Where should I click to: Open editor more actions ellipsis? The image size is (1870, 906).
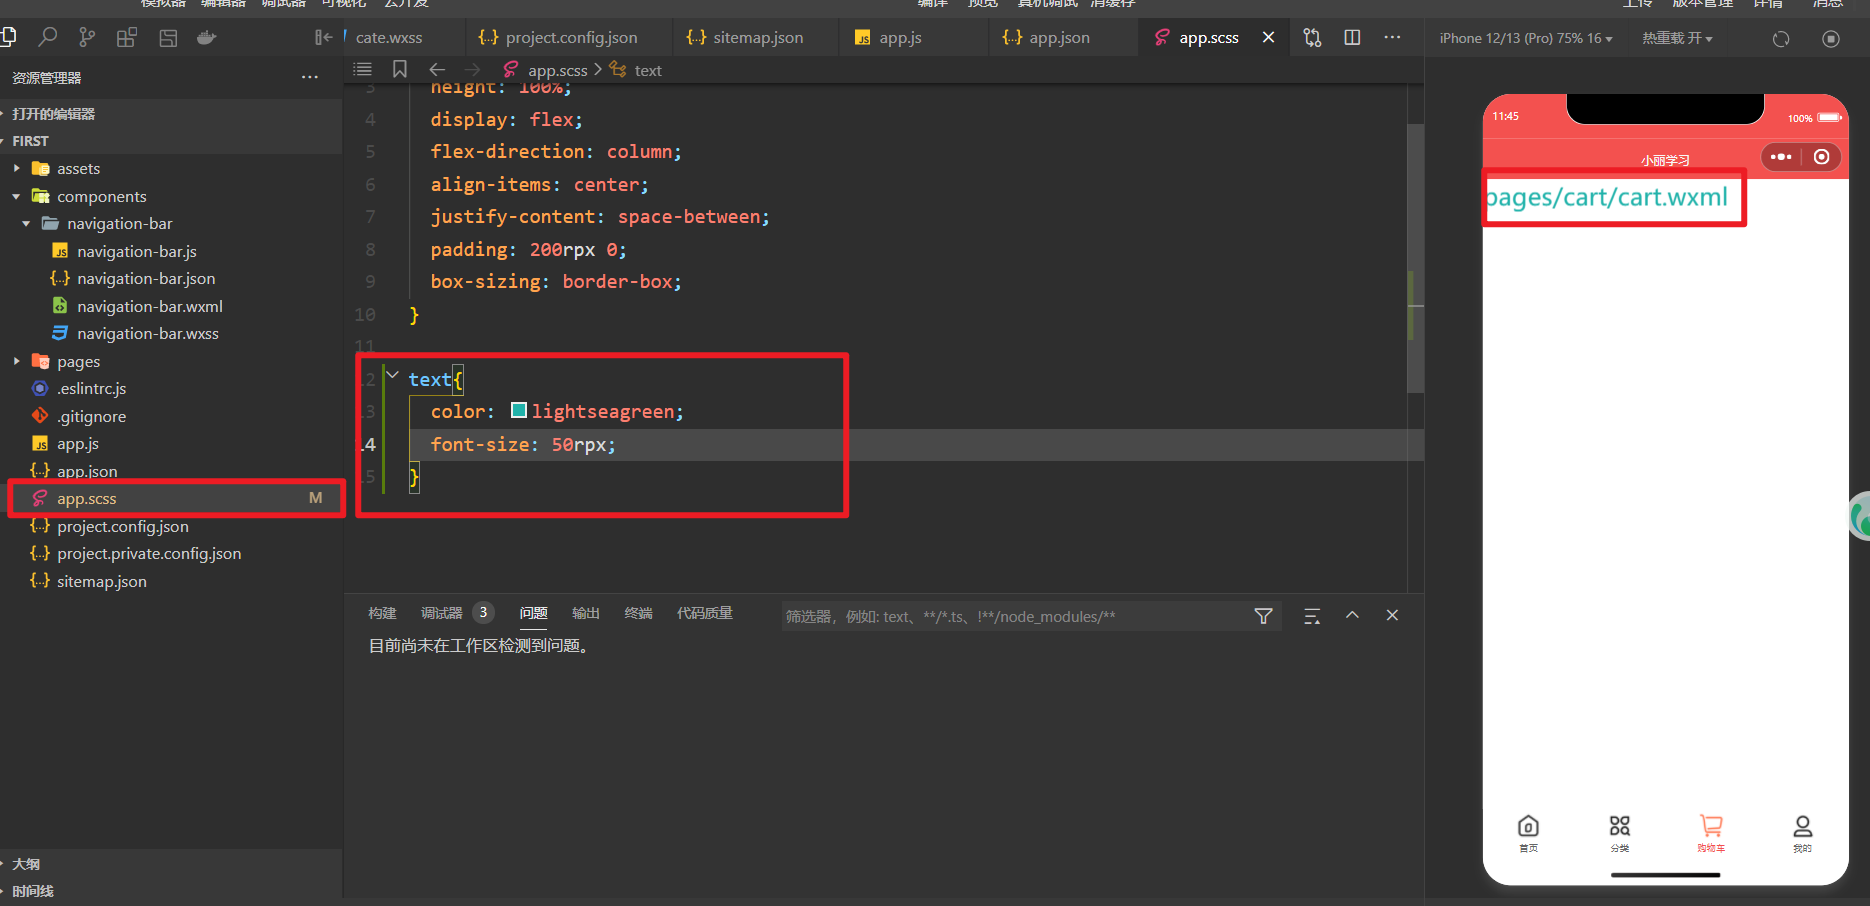(1392, 38)
